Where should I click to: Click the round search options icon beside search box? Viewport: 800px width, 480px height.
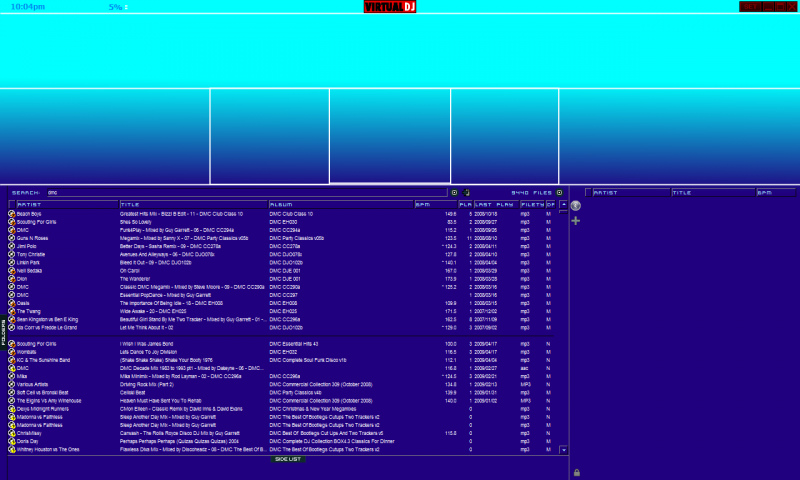tap(454, 193)
